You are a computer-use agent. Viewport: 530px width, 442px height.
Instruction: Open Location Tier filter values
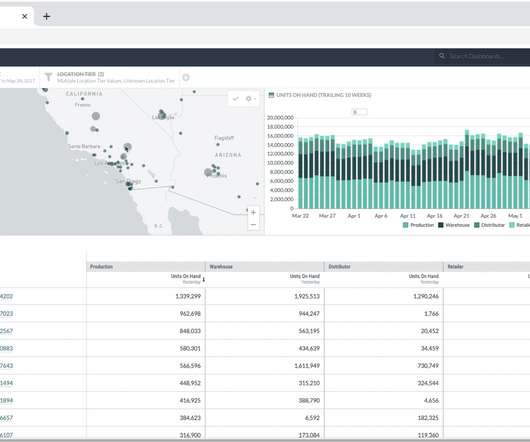pos(115,77)
